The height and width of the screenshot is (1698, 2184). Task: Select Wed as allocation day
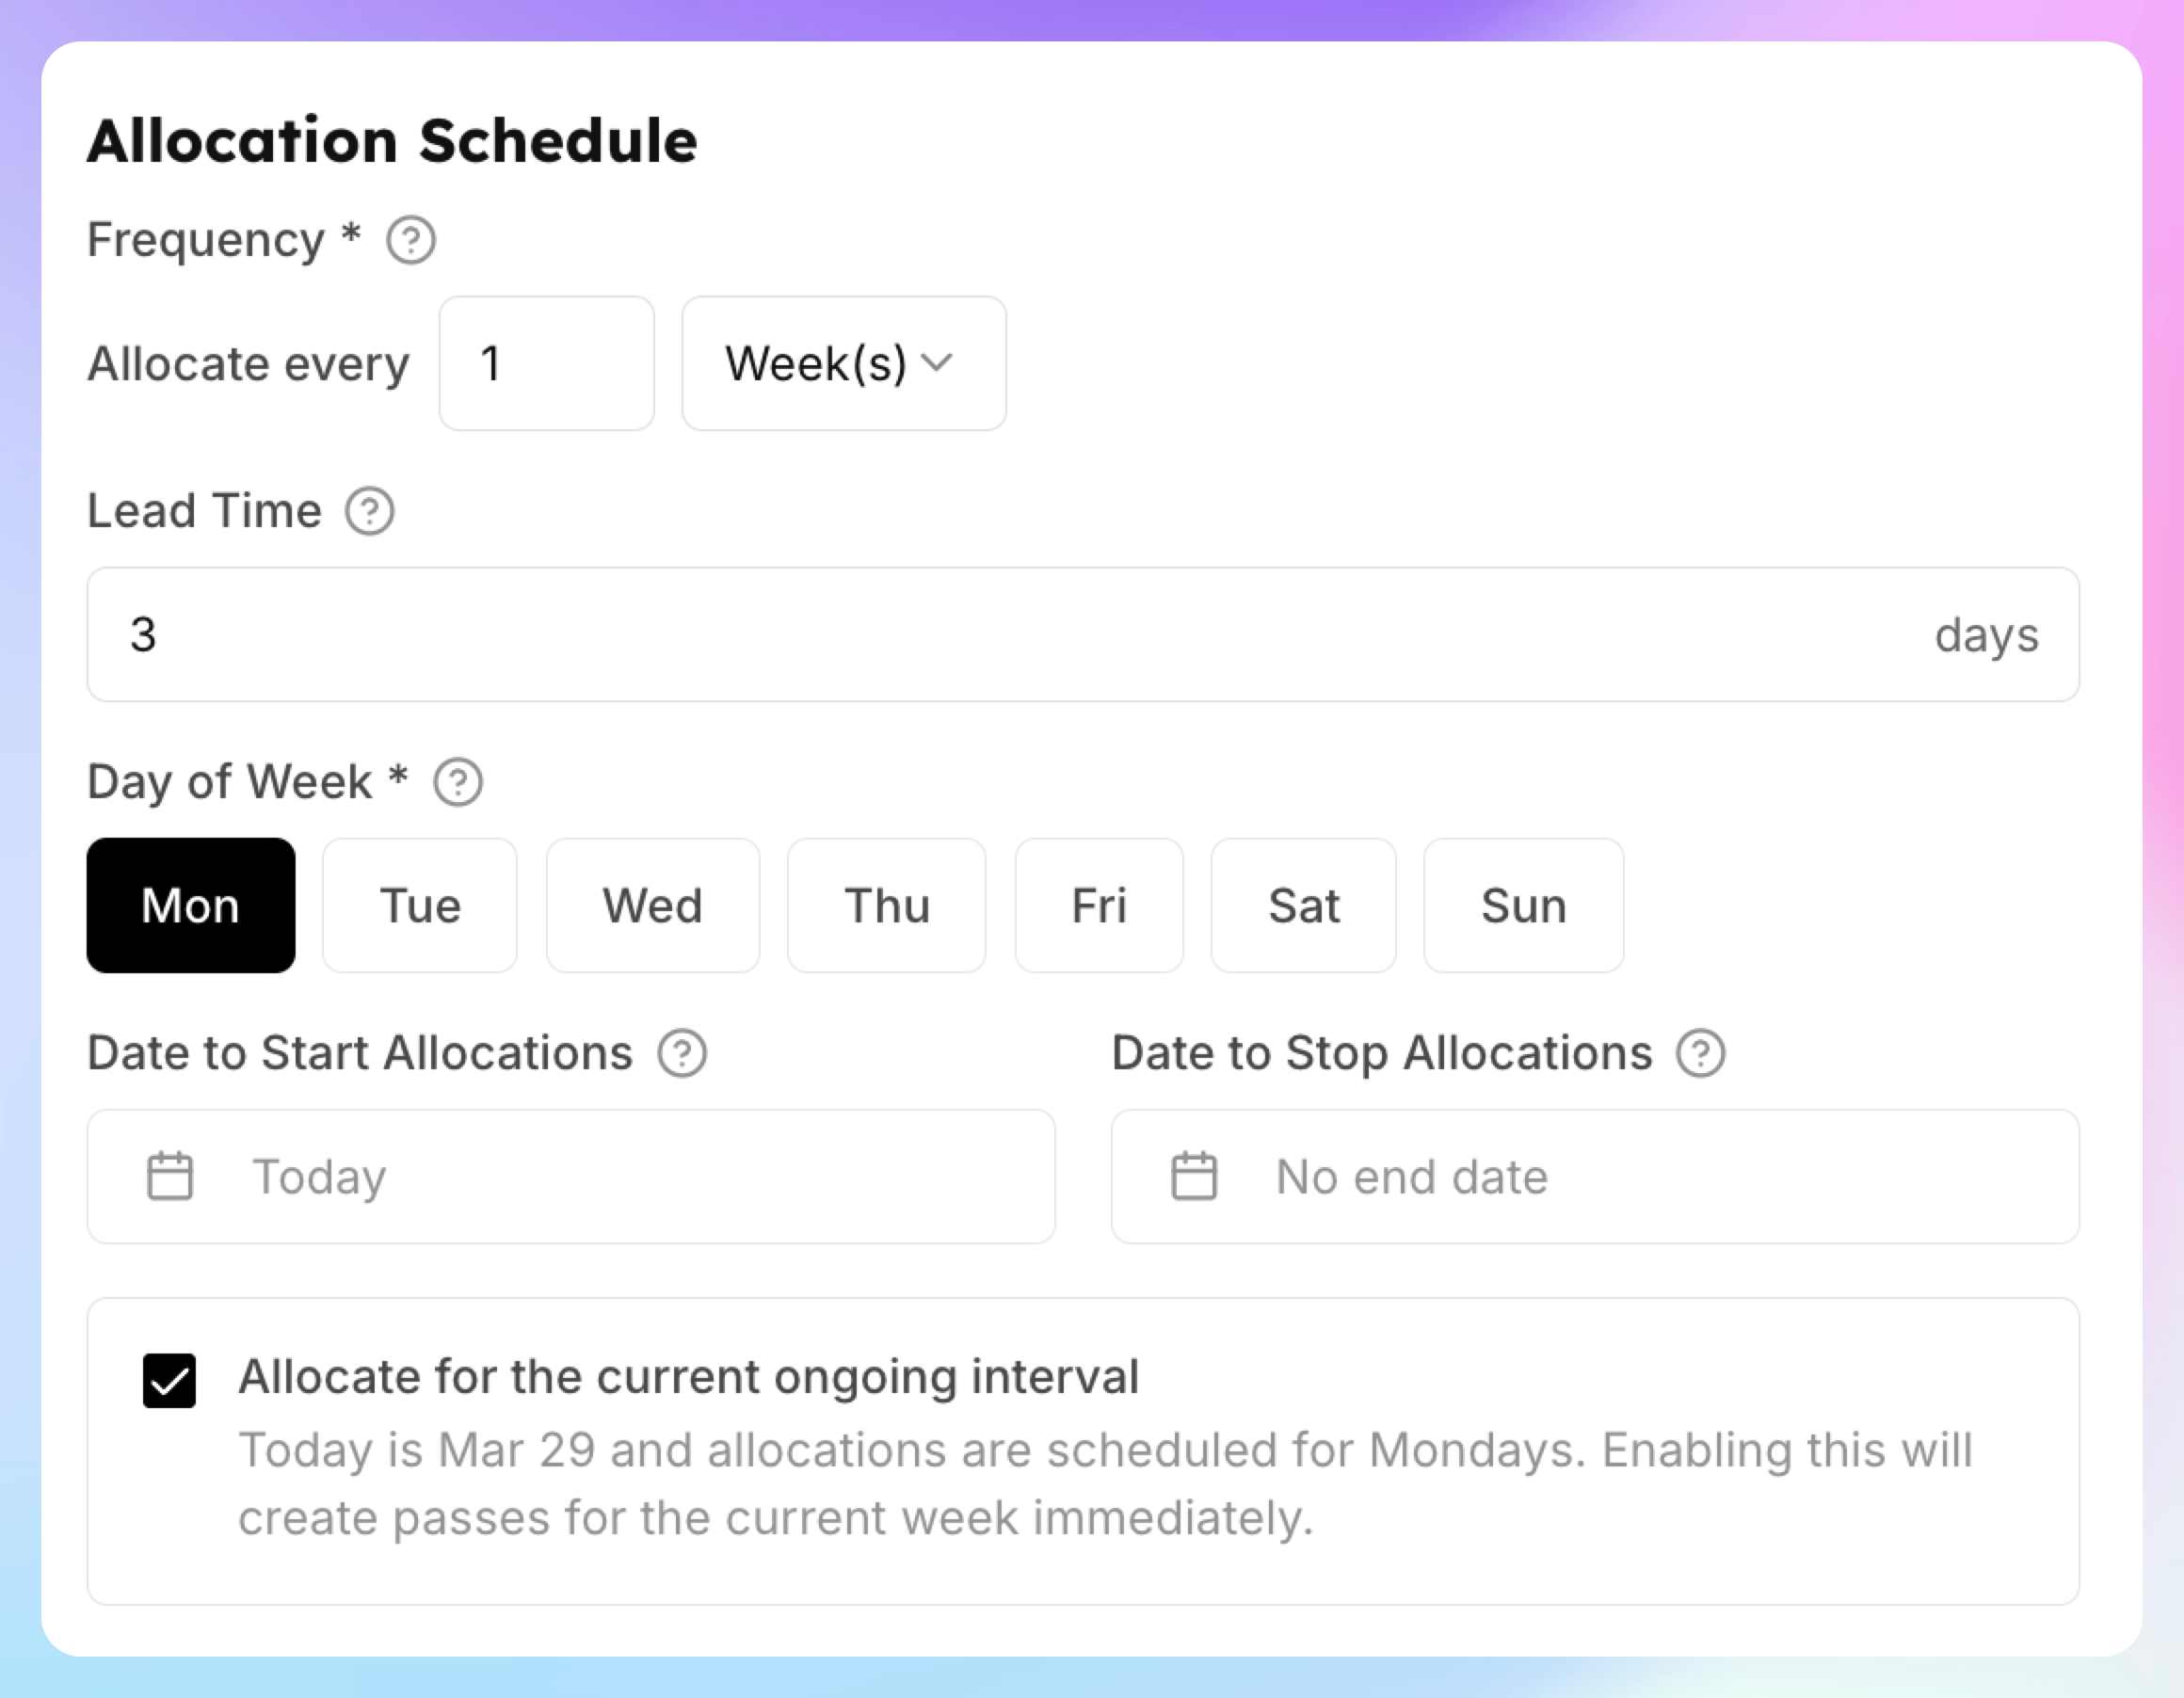click(x=653, y=905)
